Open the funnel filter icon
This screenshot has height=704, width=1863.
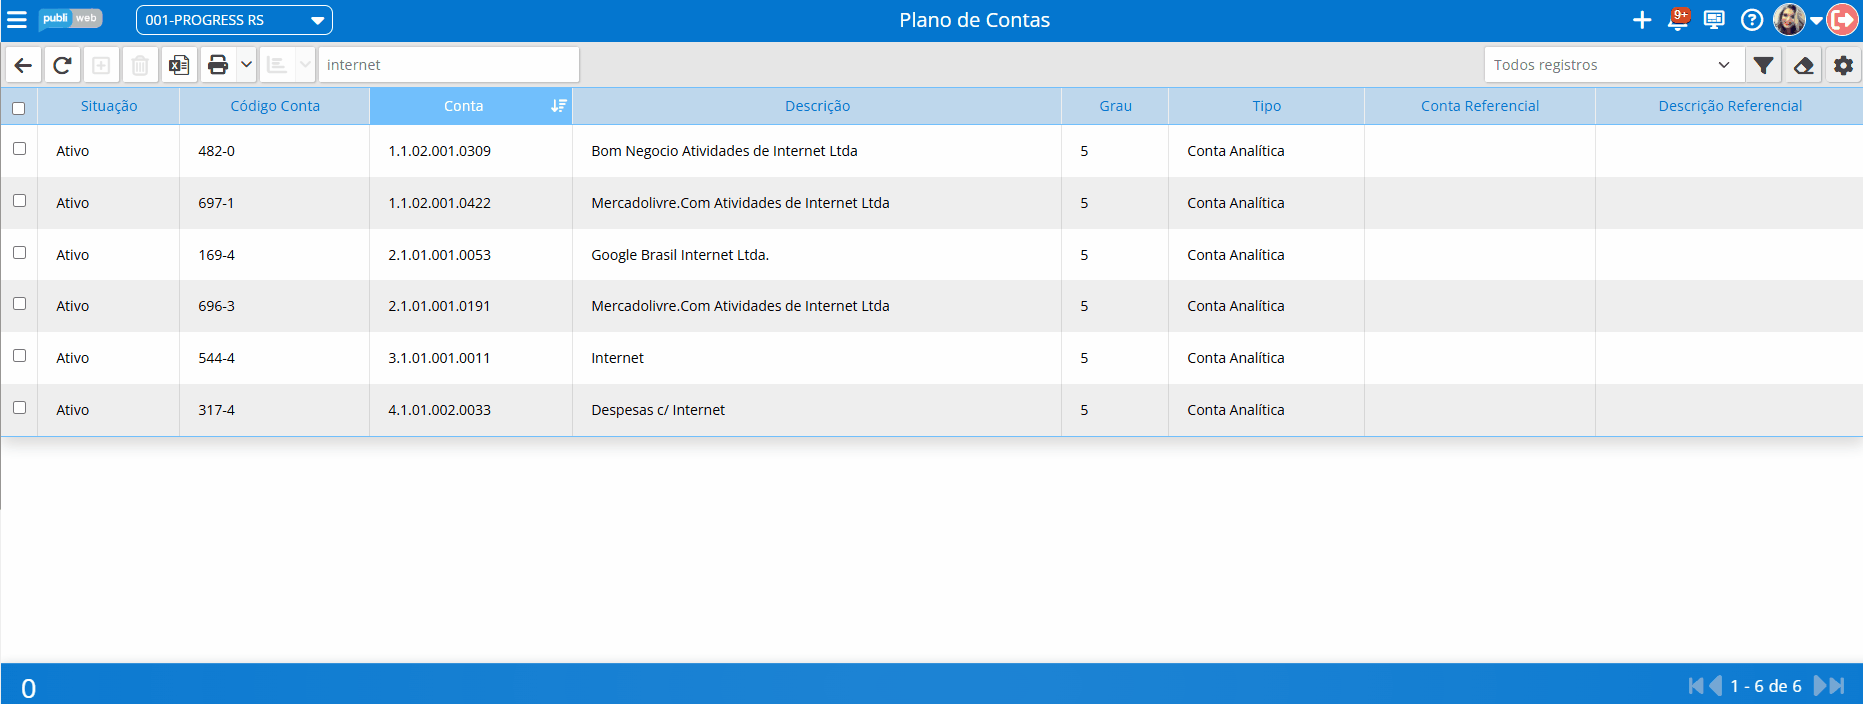click(x=1764, y=65)
